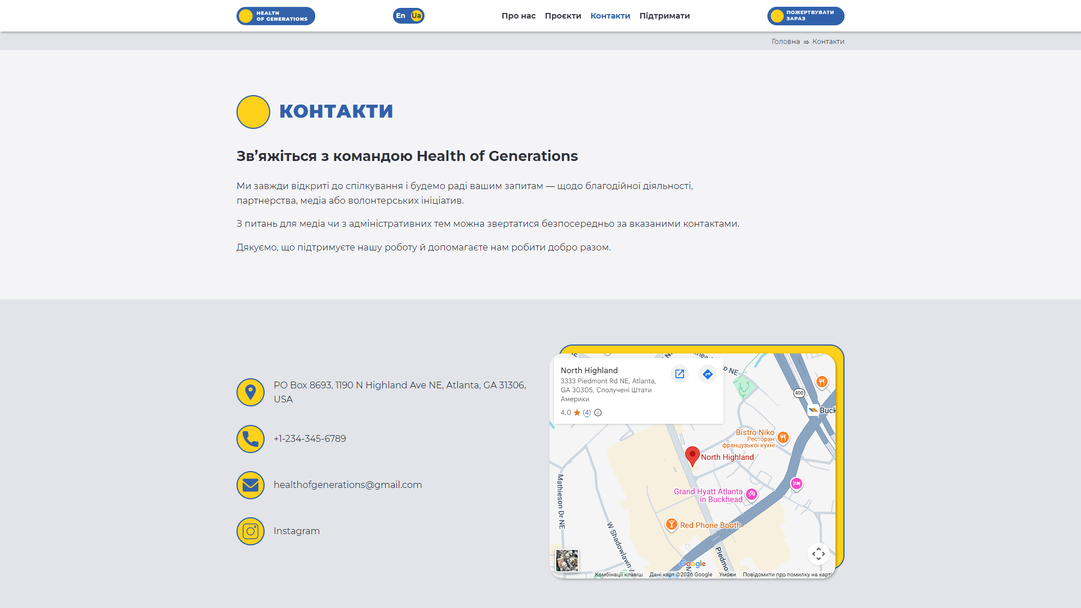Click the email envelope icon
This screenshot has width=1081, height=608.
tap(250, 485)
